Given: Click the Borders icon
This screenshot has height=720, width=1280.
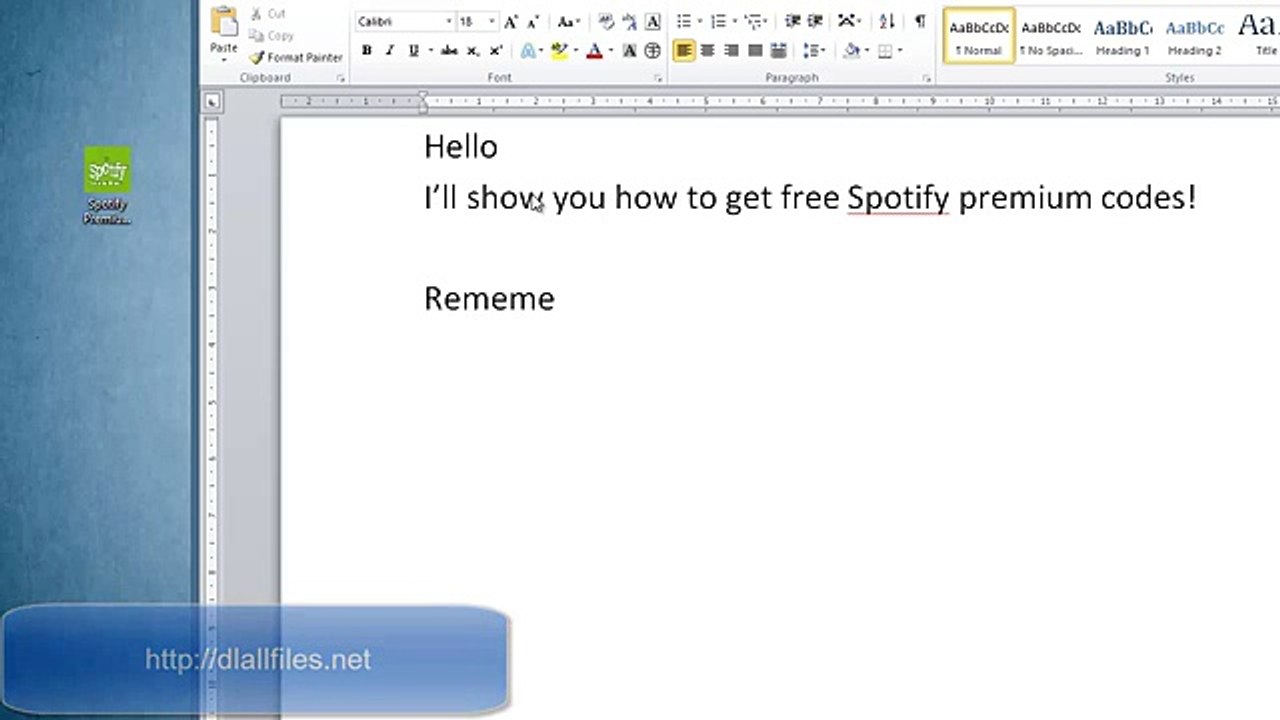Looking at the screenshot, I should tap(885, 50).
